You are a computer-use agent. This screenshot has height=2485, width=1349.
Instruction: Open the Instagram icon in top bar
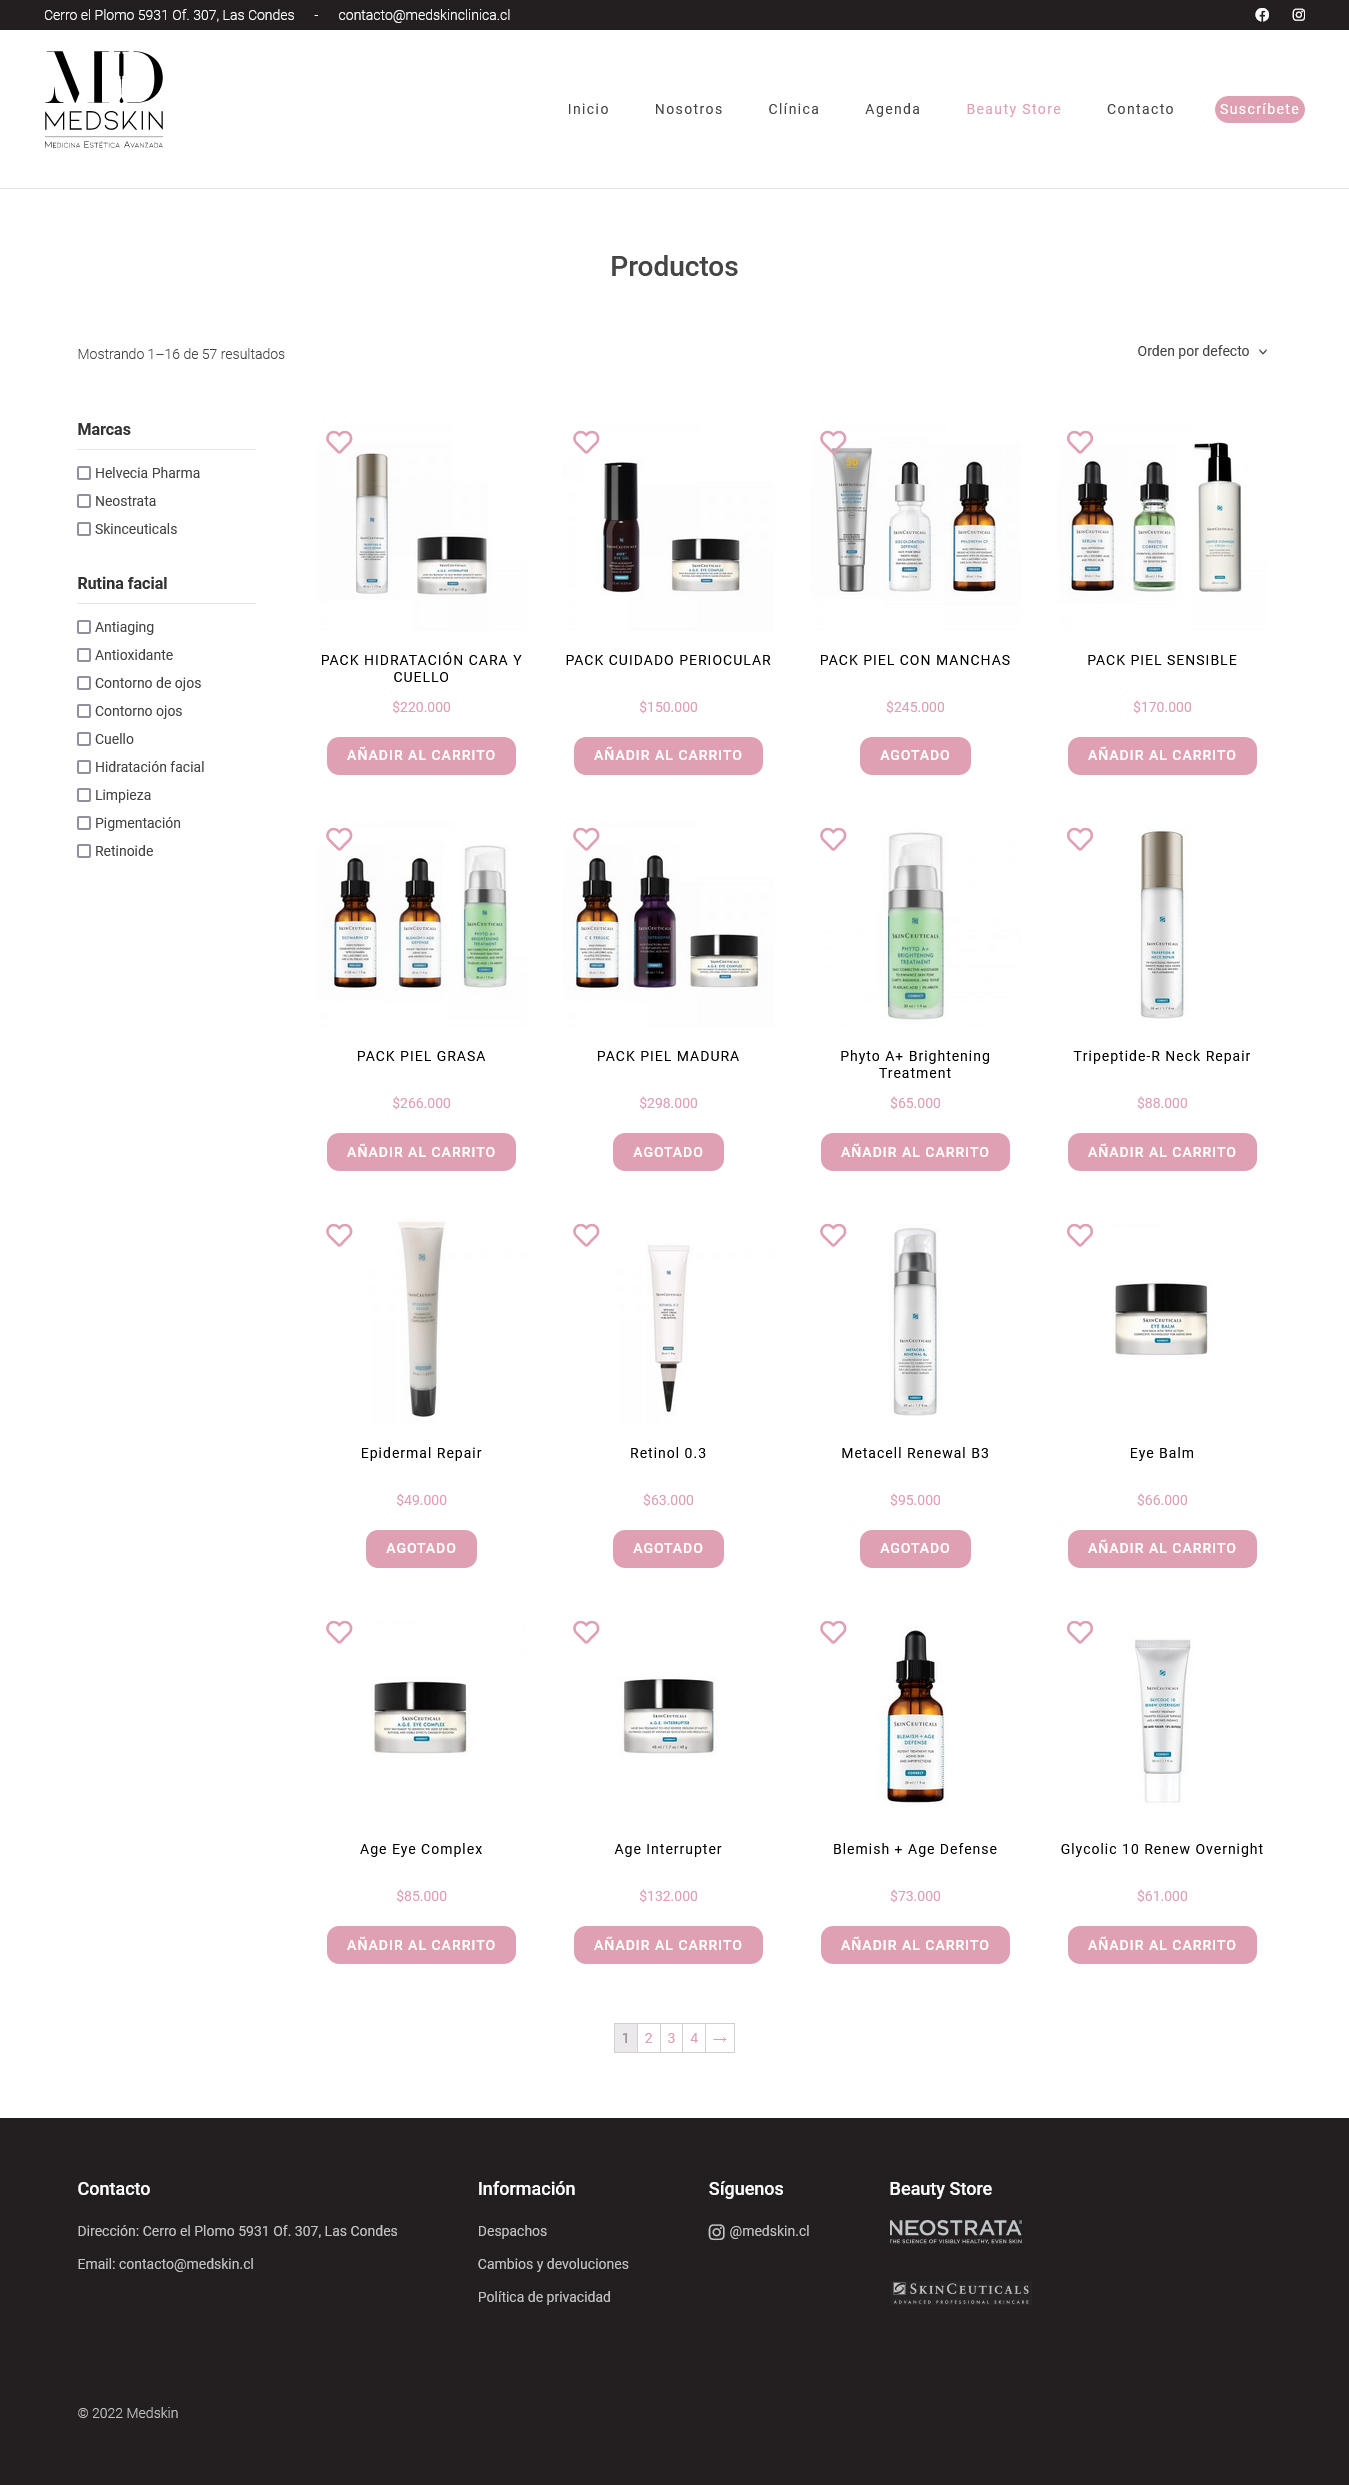tap(1299, 15)
